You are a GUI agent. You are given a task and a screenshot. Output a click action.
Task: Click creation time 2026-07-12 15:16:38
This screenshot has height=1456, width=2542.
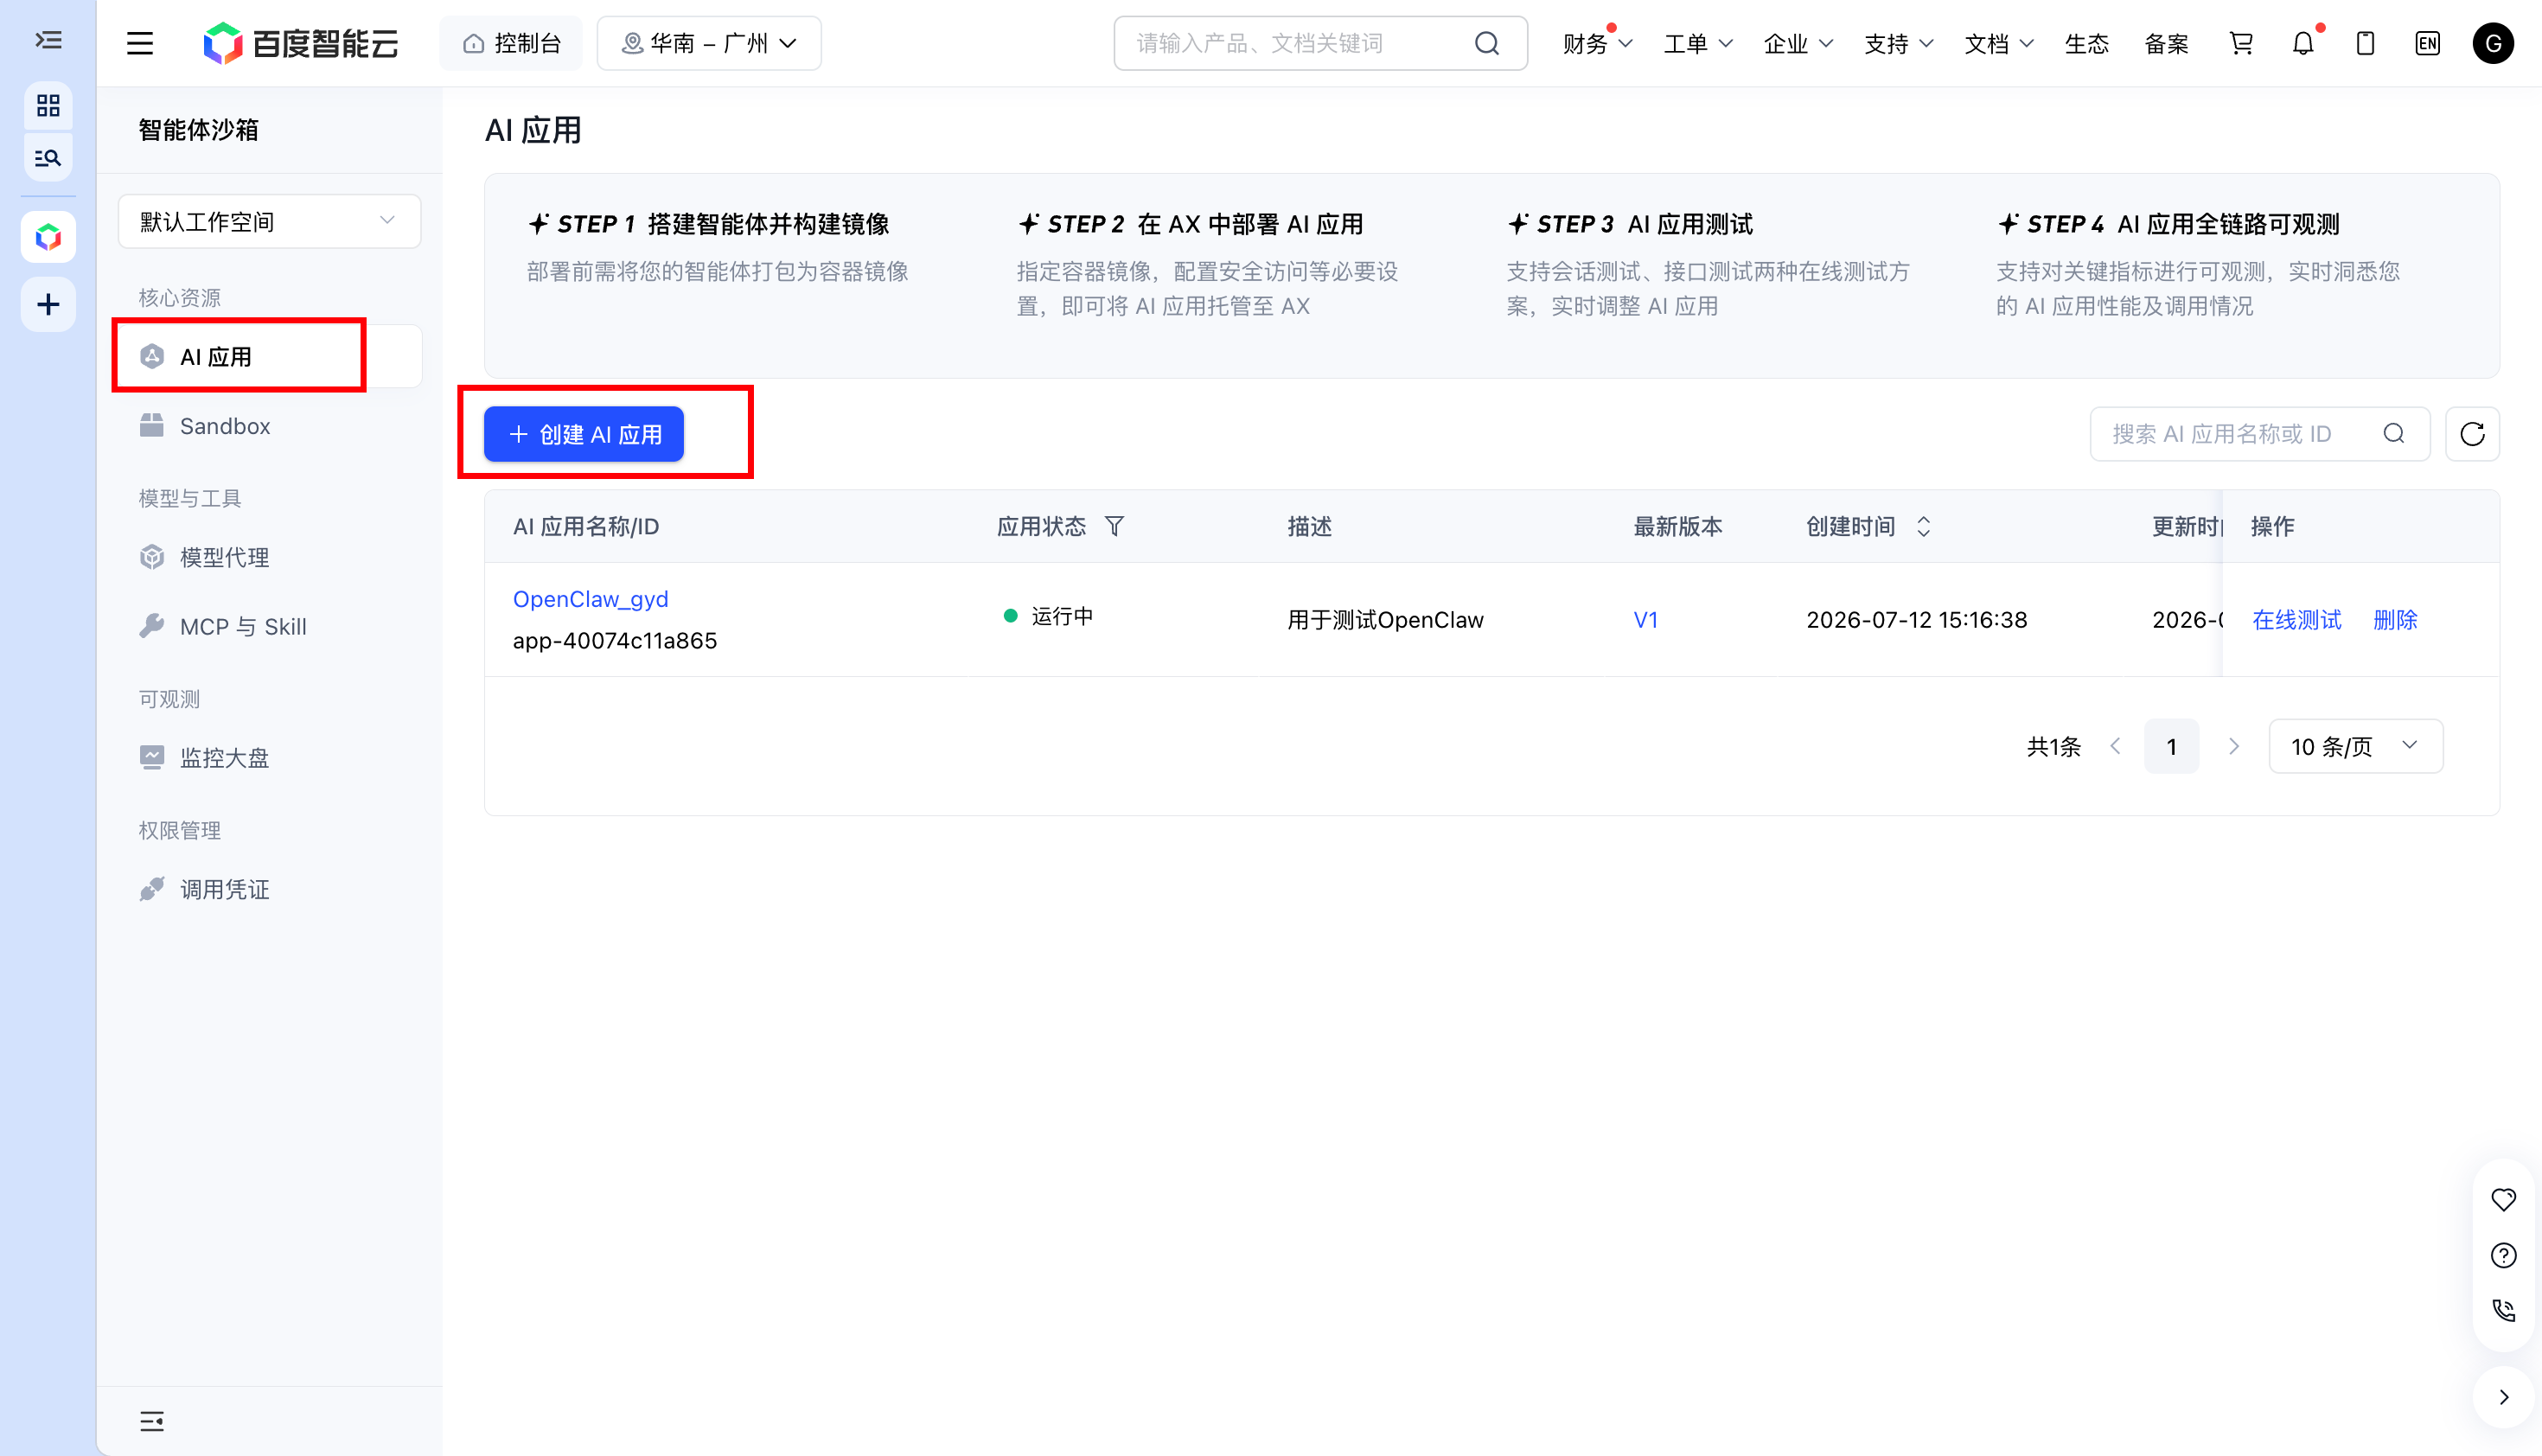click(x=1916, y=619)
